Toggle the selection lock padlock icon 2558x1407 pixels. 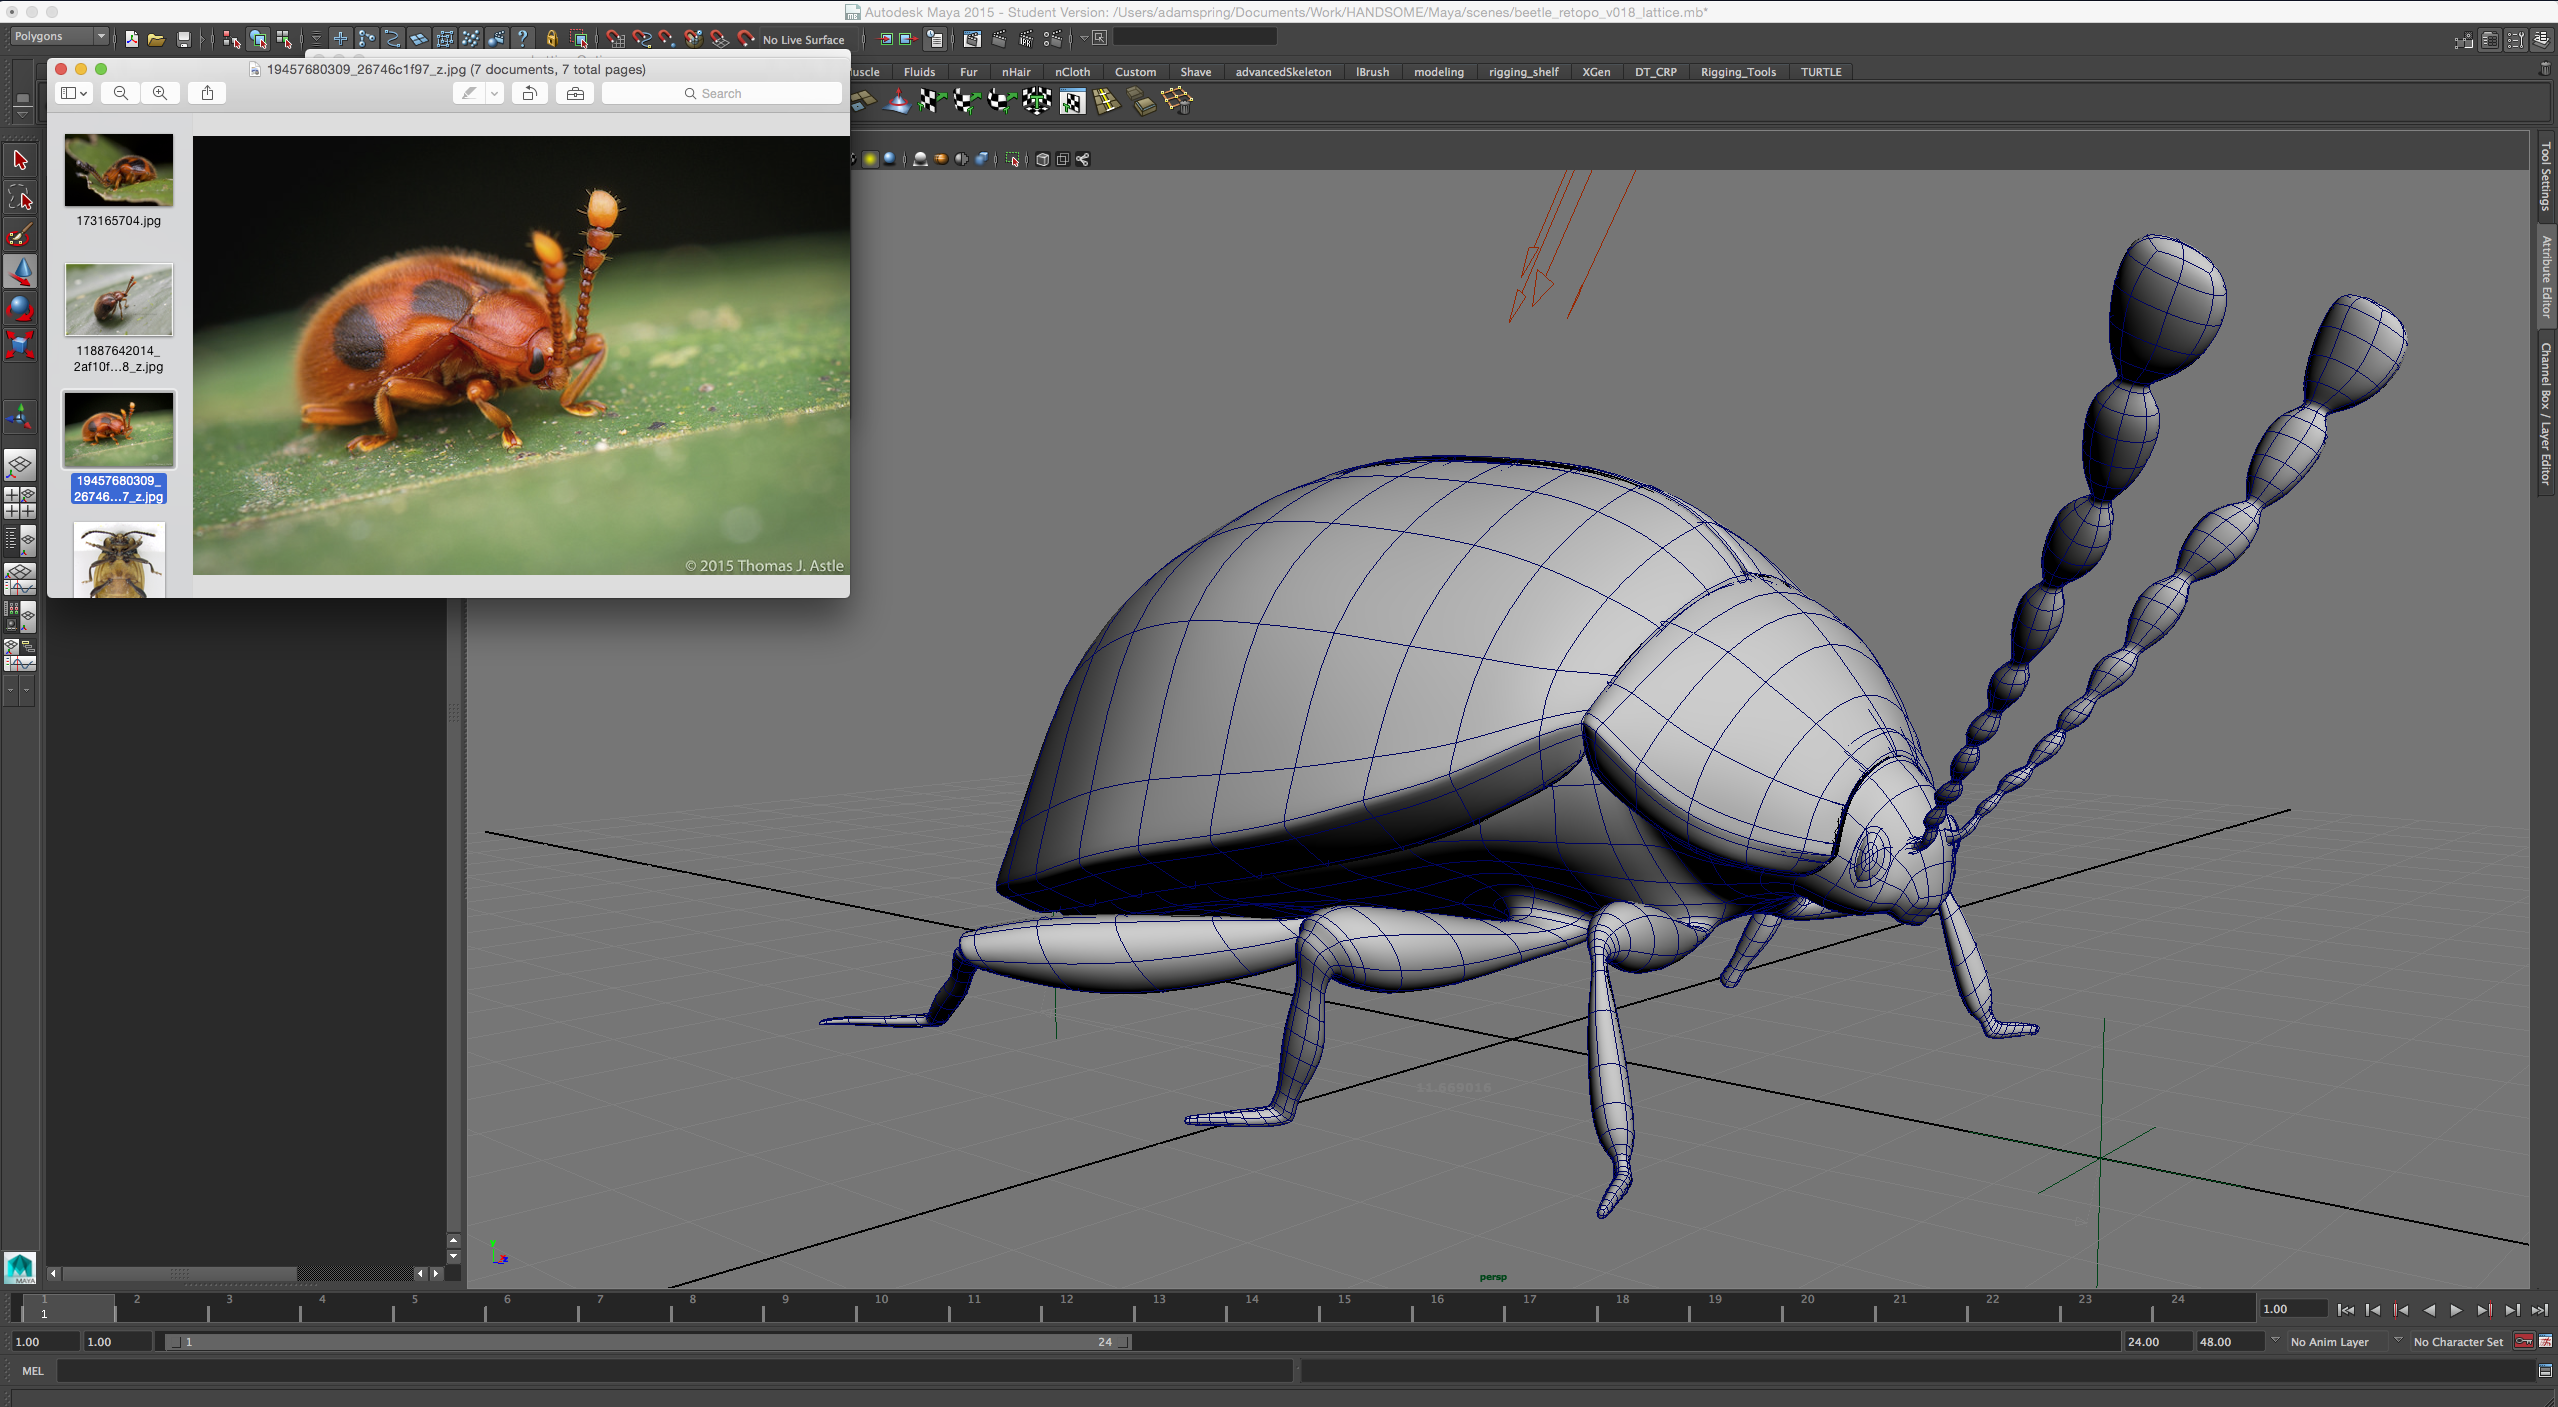pos(551,39)
